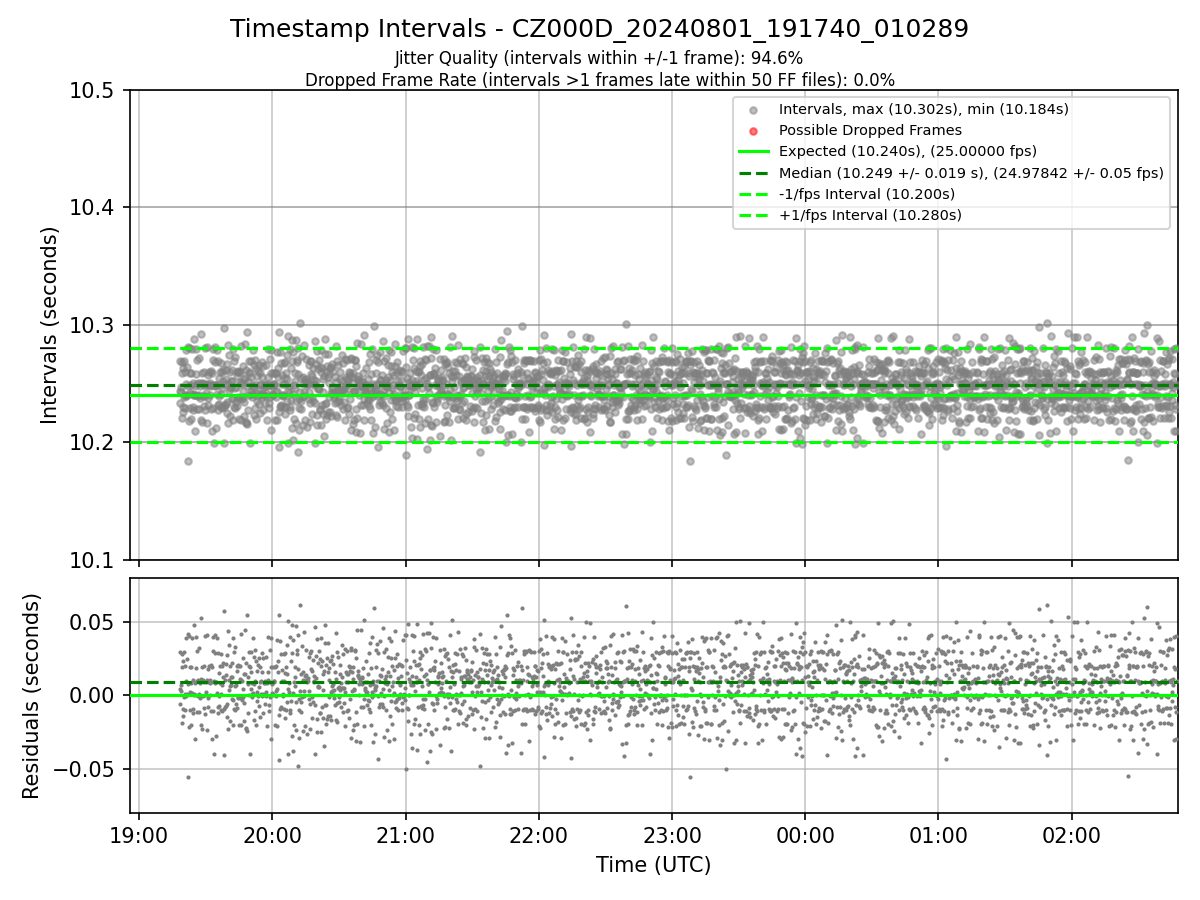Click the plot title 'Timestamp Intervals - CZ000D_20240801_191740_010289'

599,29
